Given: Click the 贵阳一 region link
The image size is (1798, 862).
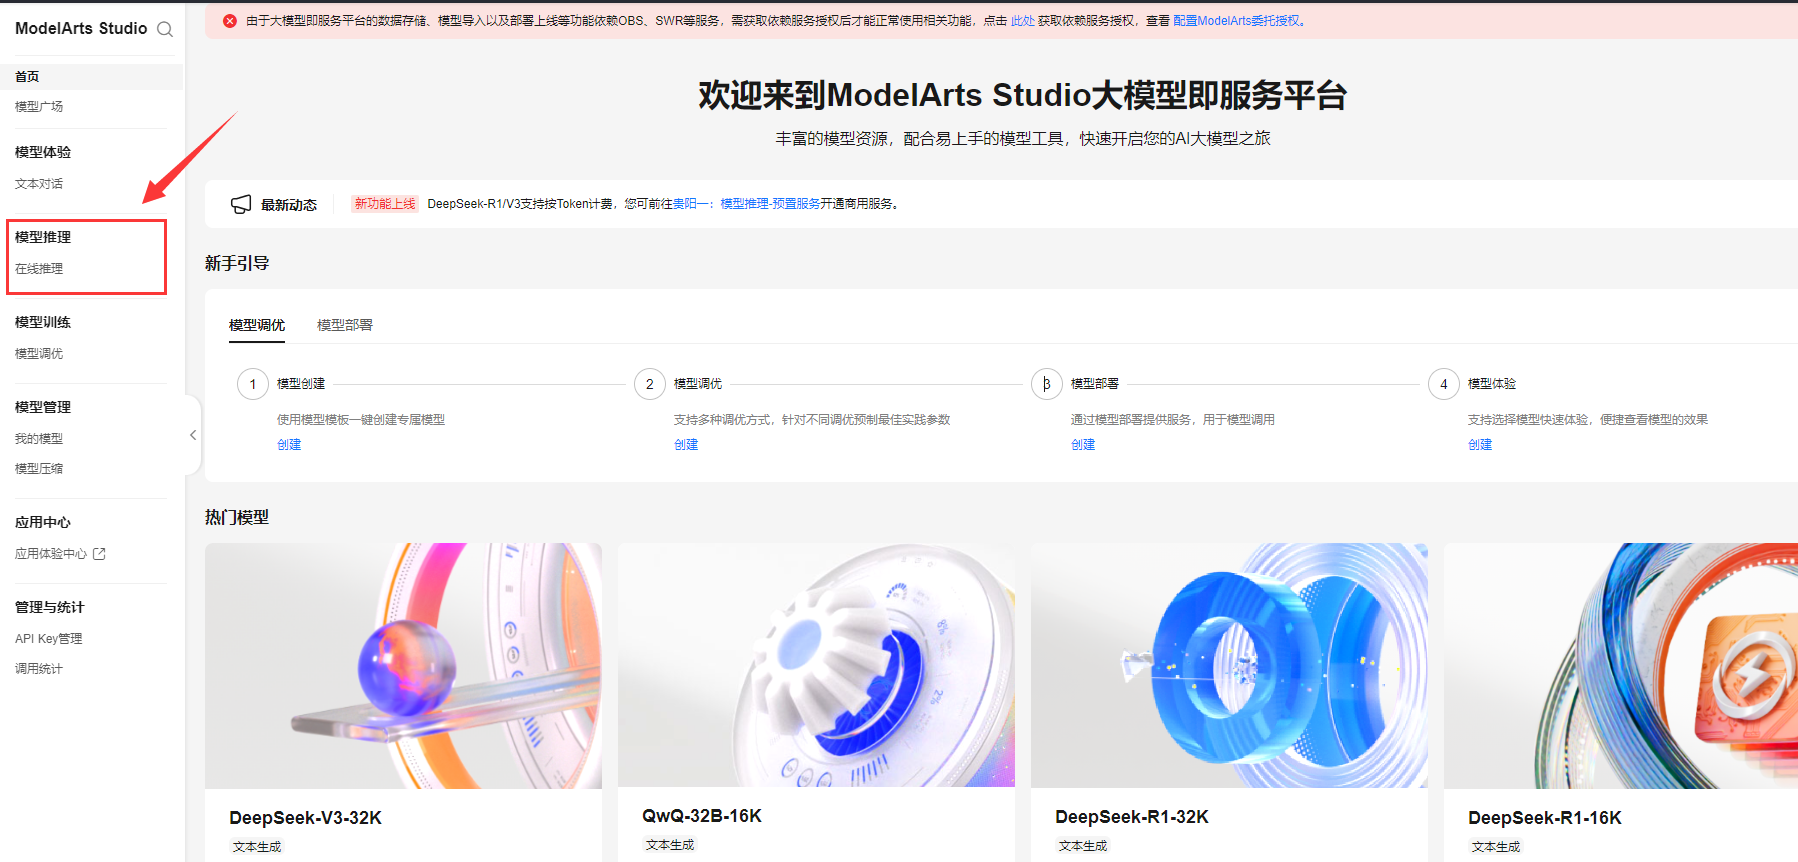Looking at the screenshot, I should pyautogui.click(x=690, y=204).
